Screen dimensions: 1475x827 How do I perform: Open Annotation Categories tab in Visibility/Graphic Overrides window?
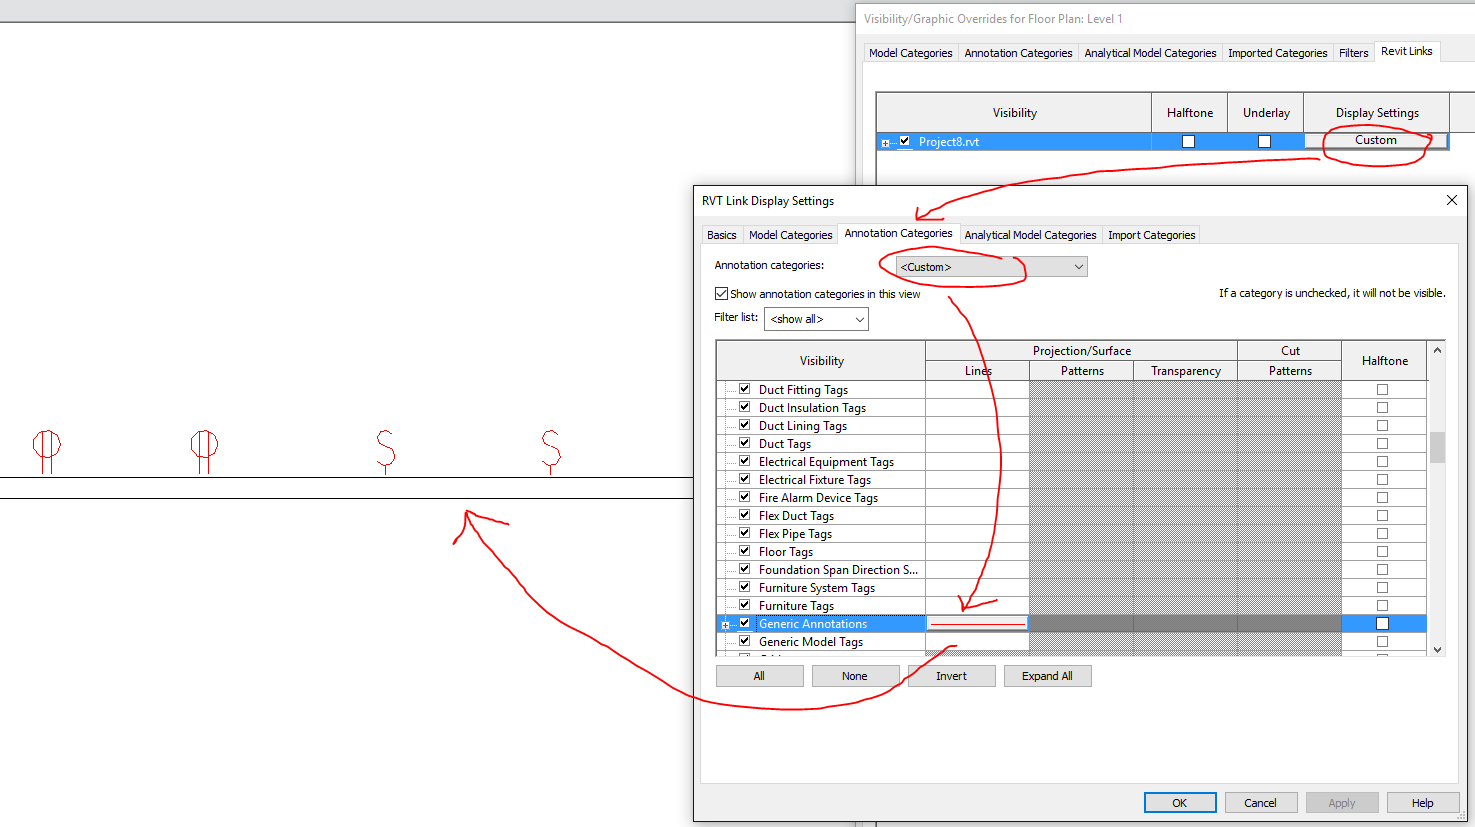[x=1018, y=53]
